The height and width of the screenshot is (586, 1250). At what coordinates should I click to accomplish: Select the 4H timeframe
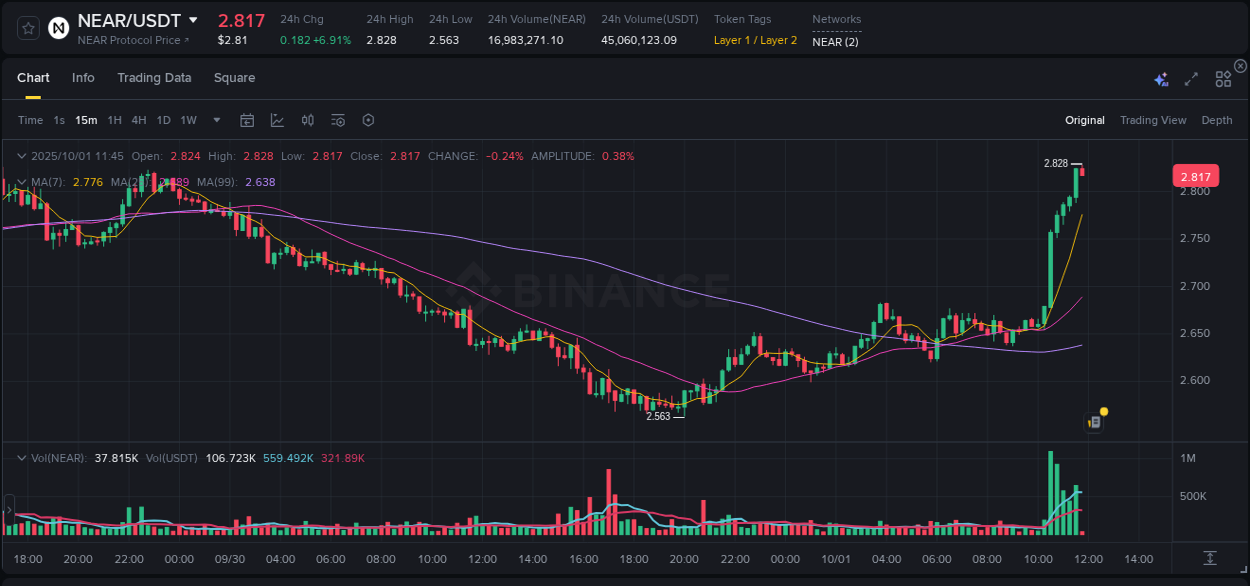point(138,120)
